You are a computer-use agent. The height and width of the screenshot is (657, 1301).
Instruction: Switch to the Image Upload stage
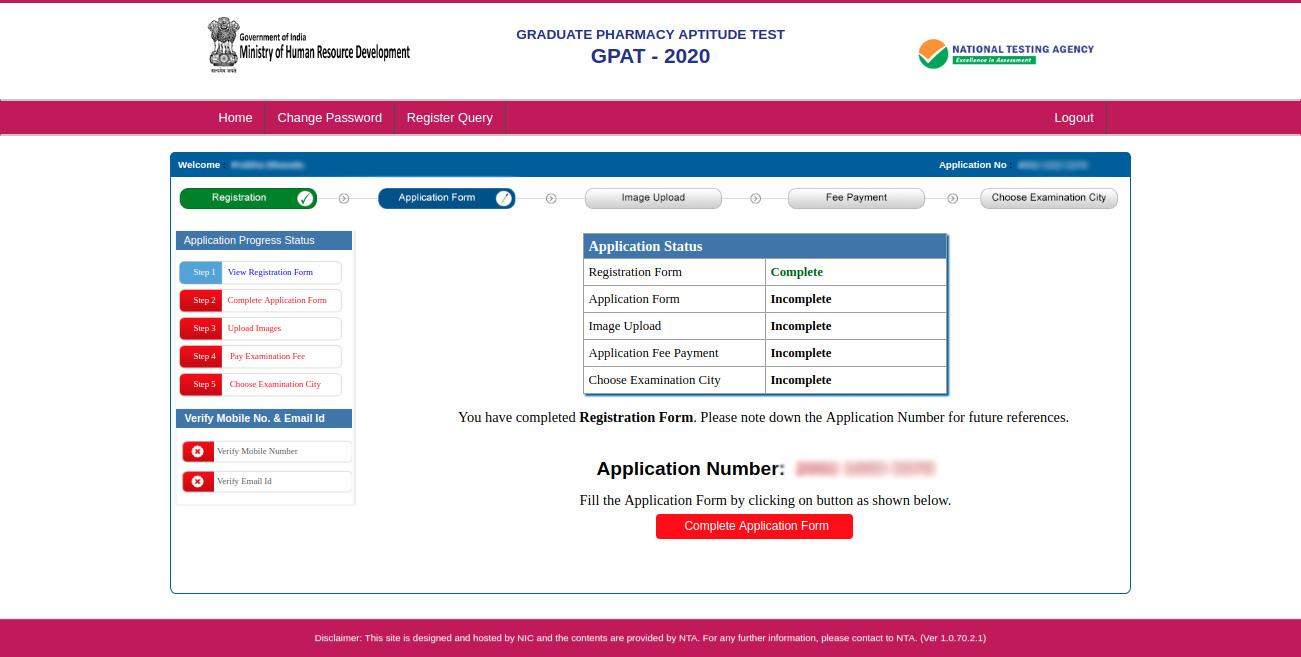click(x=653, y=198)
